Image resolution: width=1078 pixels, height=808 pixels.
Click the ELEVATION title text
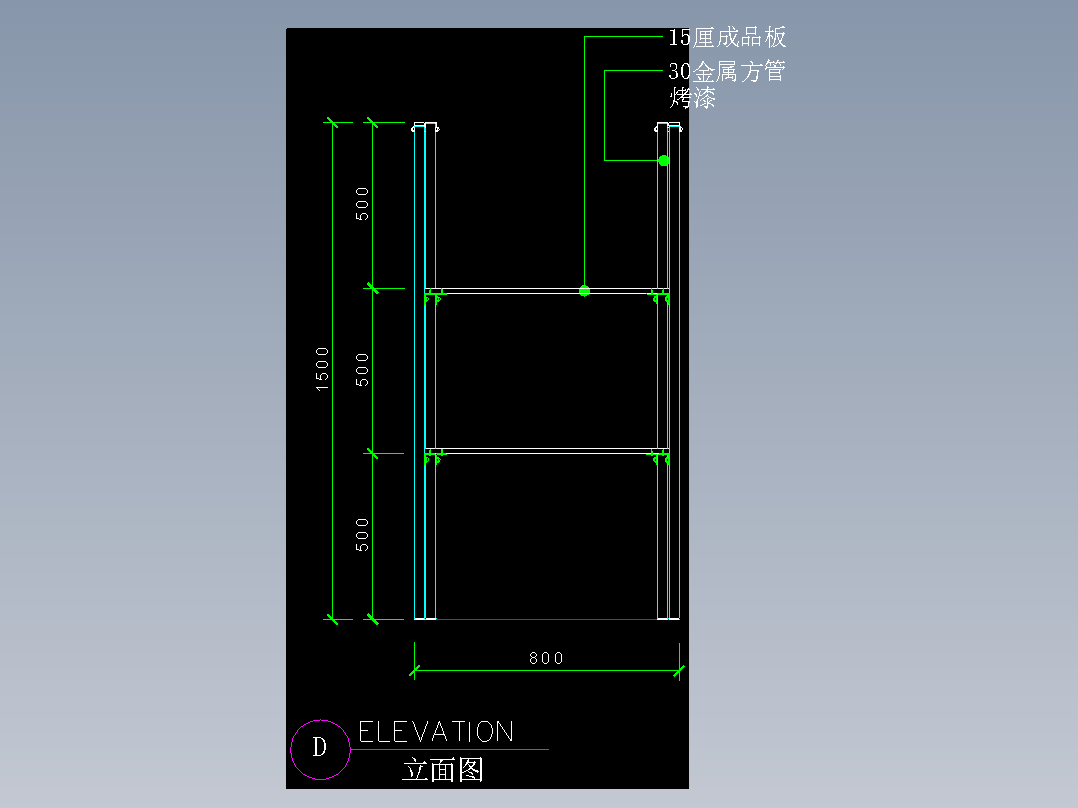point(436,732)
